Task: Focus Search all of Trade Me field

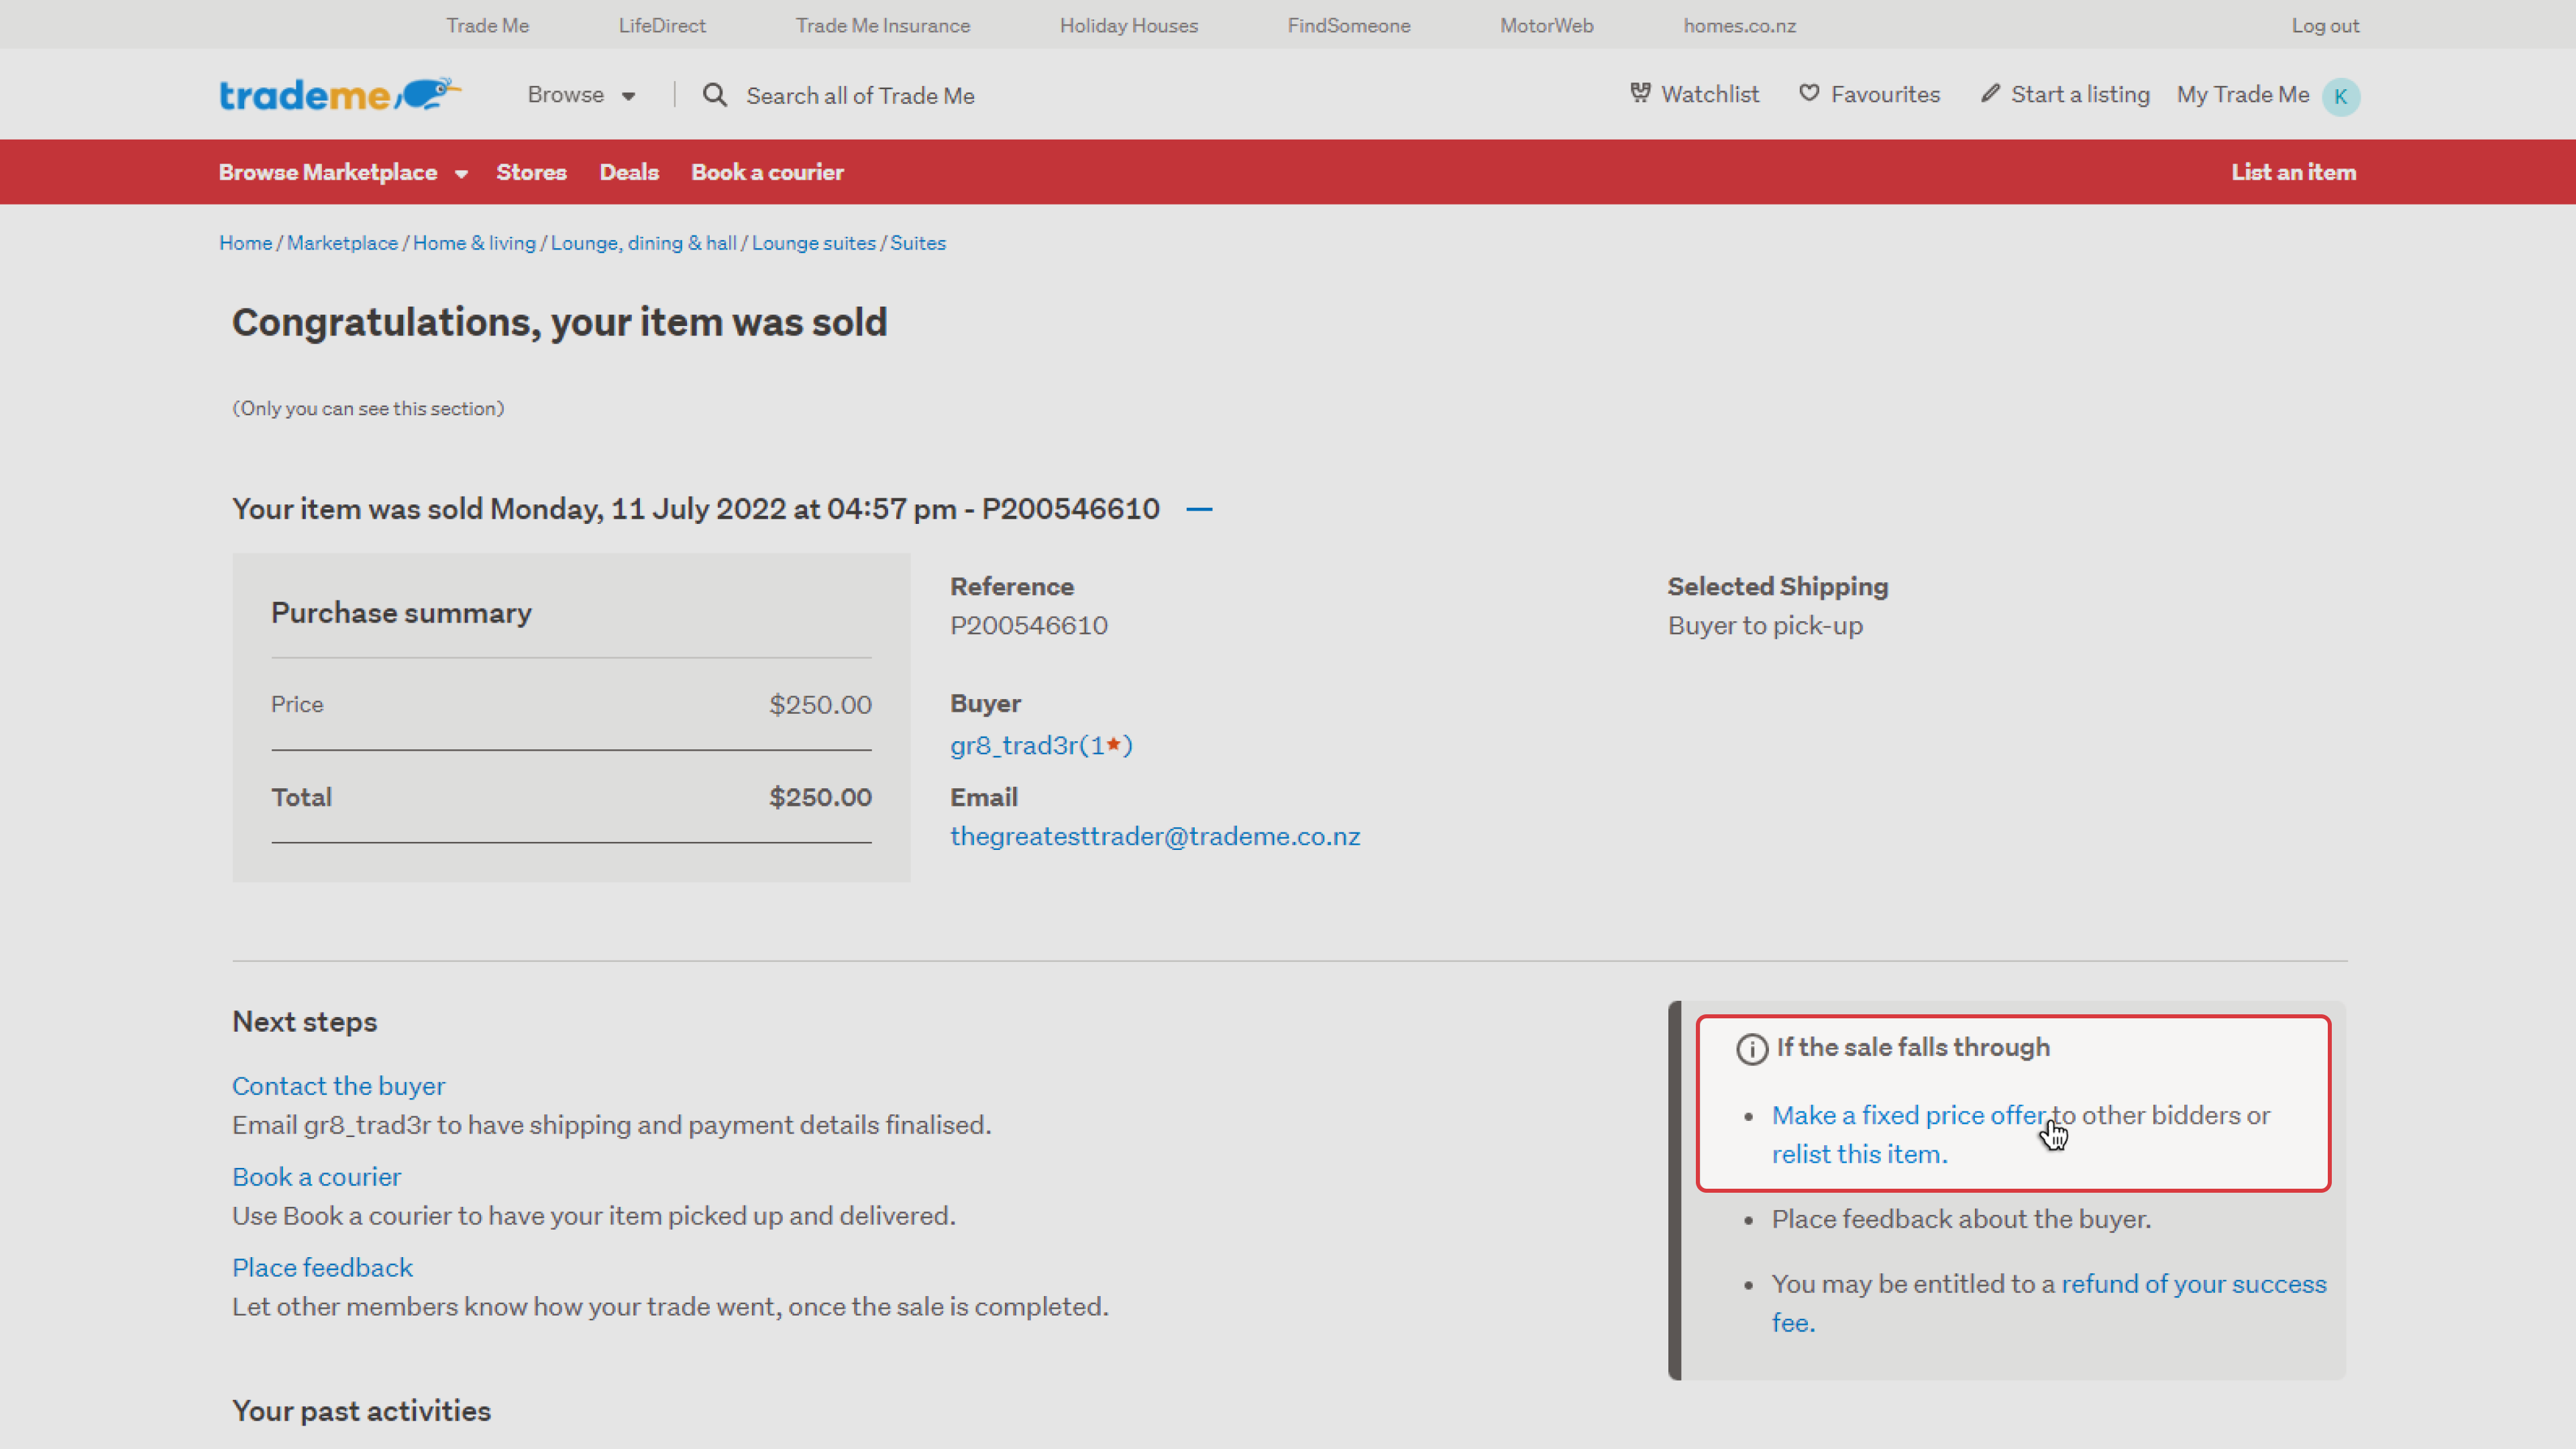Action: [860, 95]
